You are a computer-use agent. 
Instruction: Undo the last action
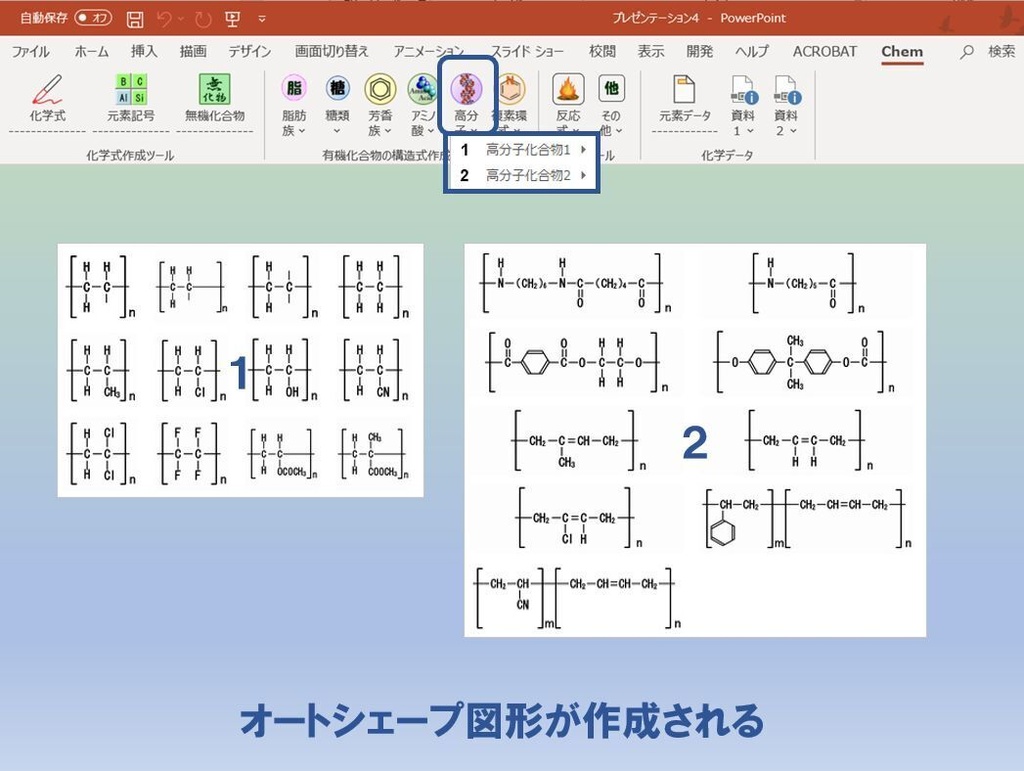(165, 19)
